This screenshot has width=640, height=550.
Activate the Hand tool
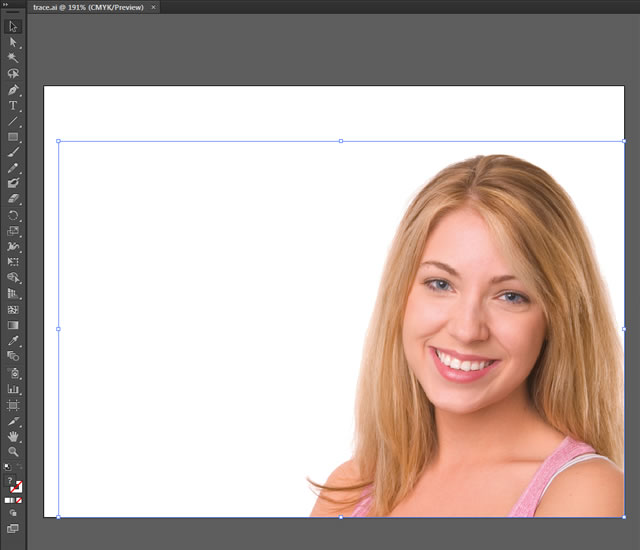coord(13,436)
